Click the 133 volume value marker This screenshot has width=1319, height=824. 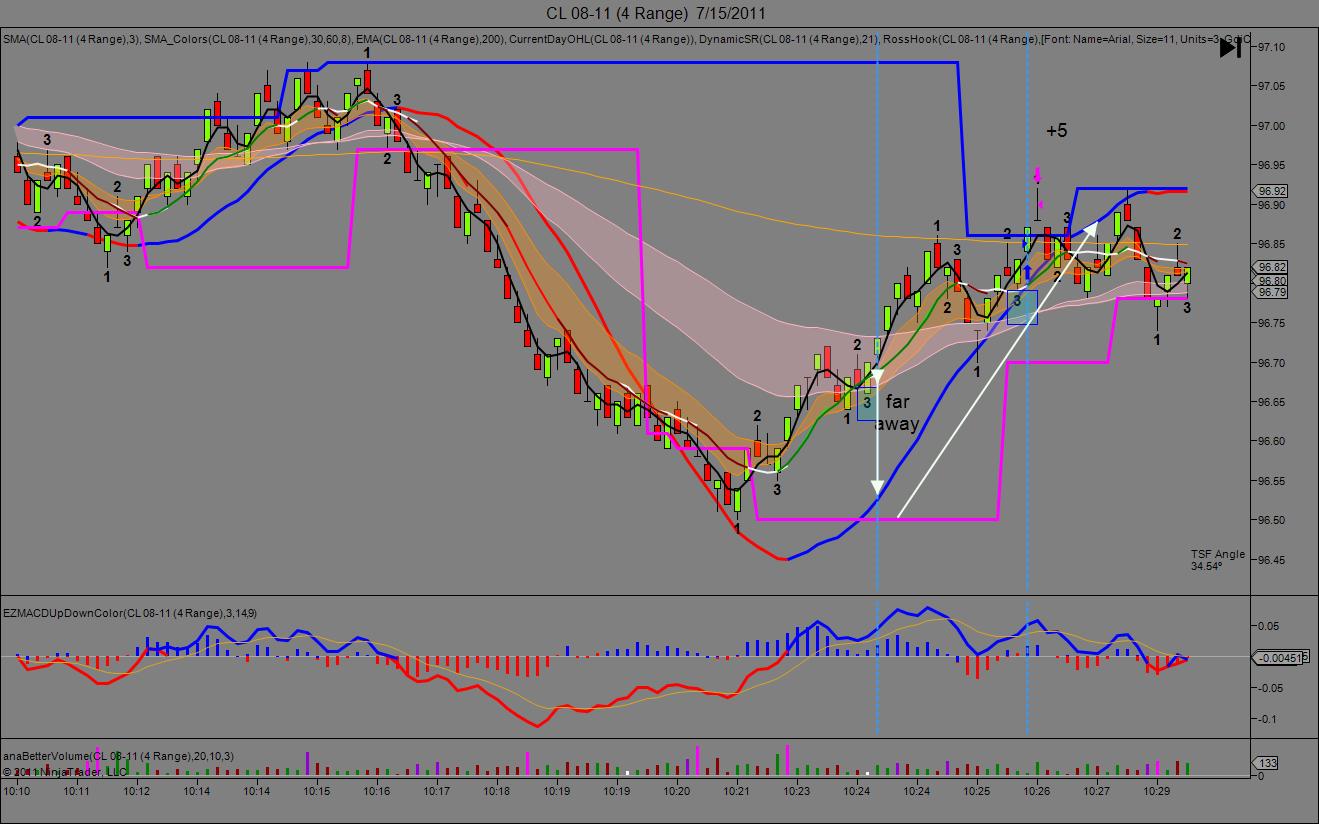1267,763
